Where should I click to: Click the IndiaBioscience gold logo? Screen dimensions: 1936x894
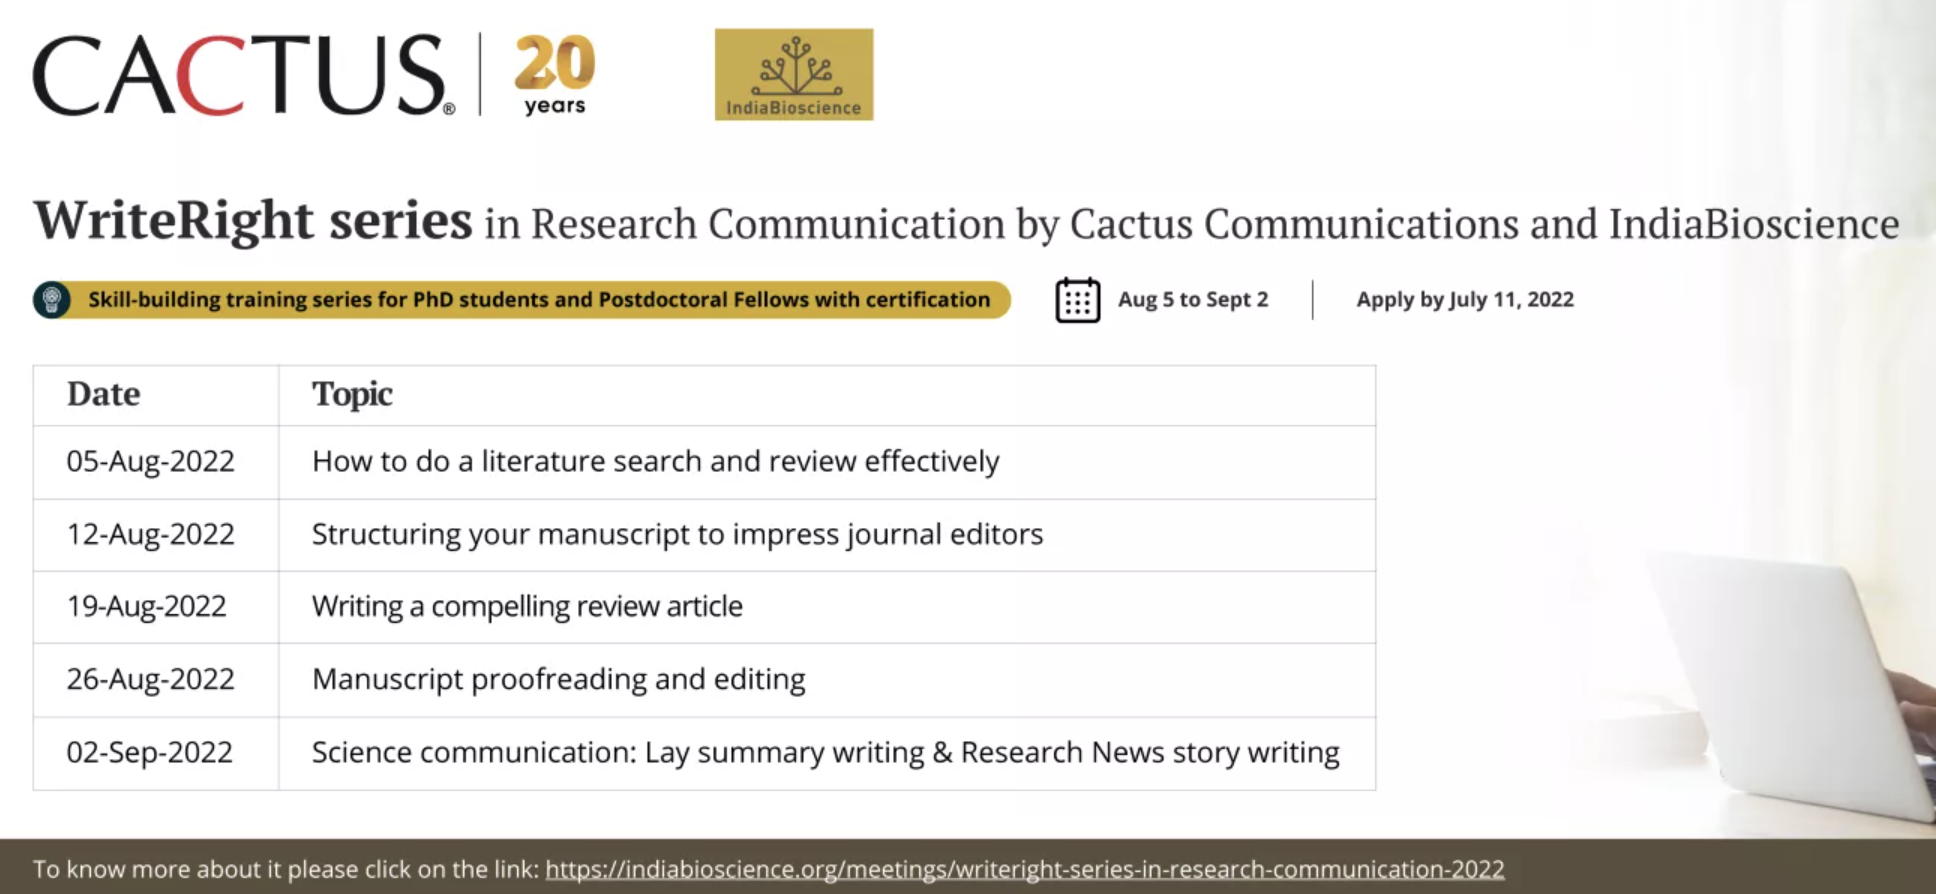tap(794, 75)
